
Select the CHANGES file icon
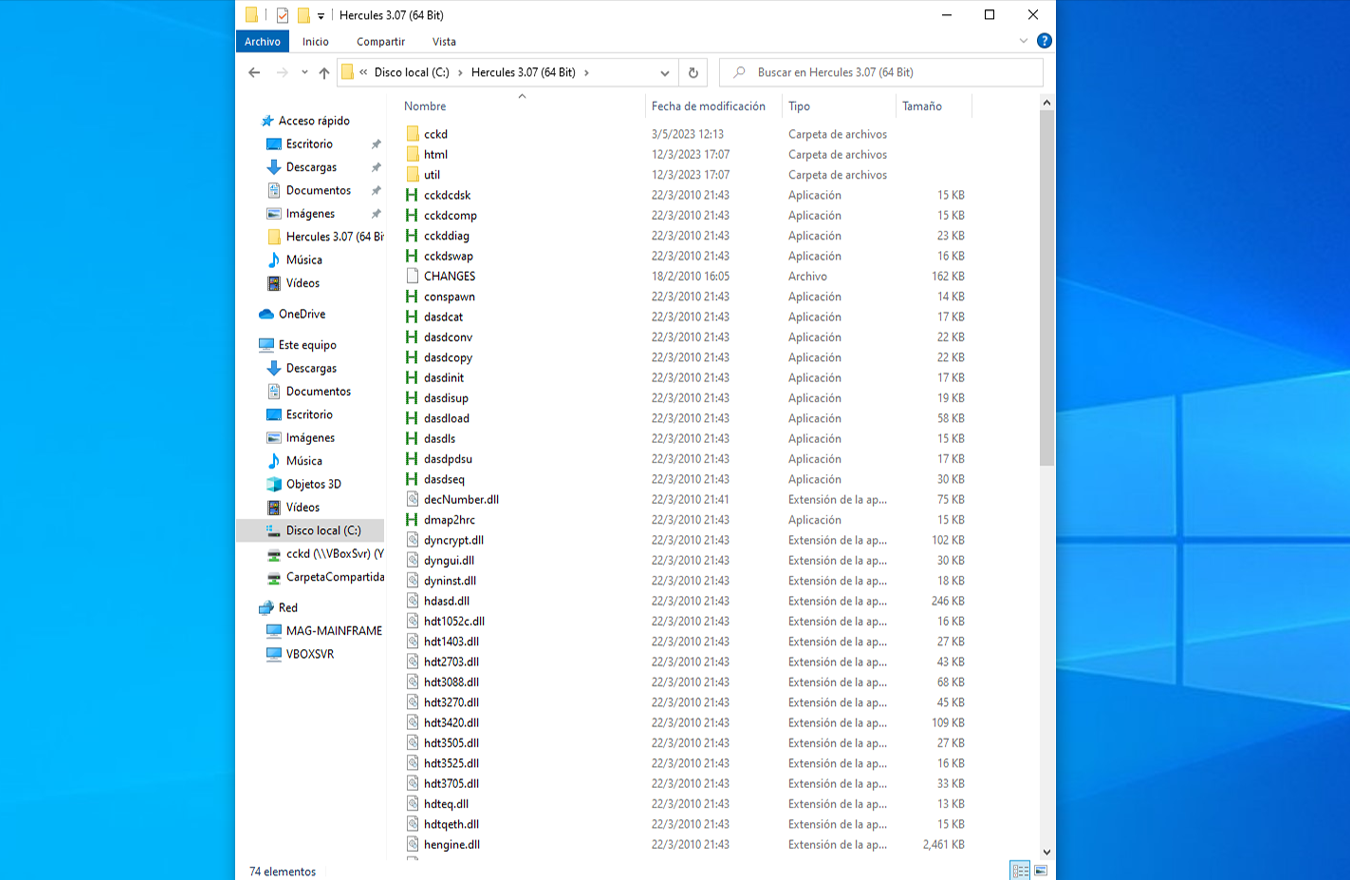pos(412,276)
